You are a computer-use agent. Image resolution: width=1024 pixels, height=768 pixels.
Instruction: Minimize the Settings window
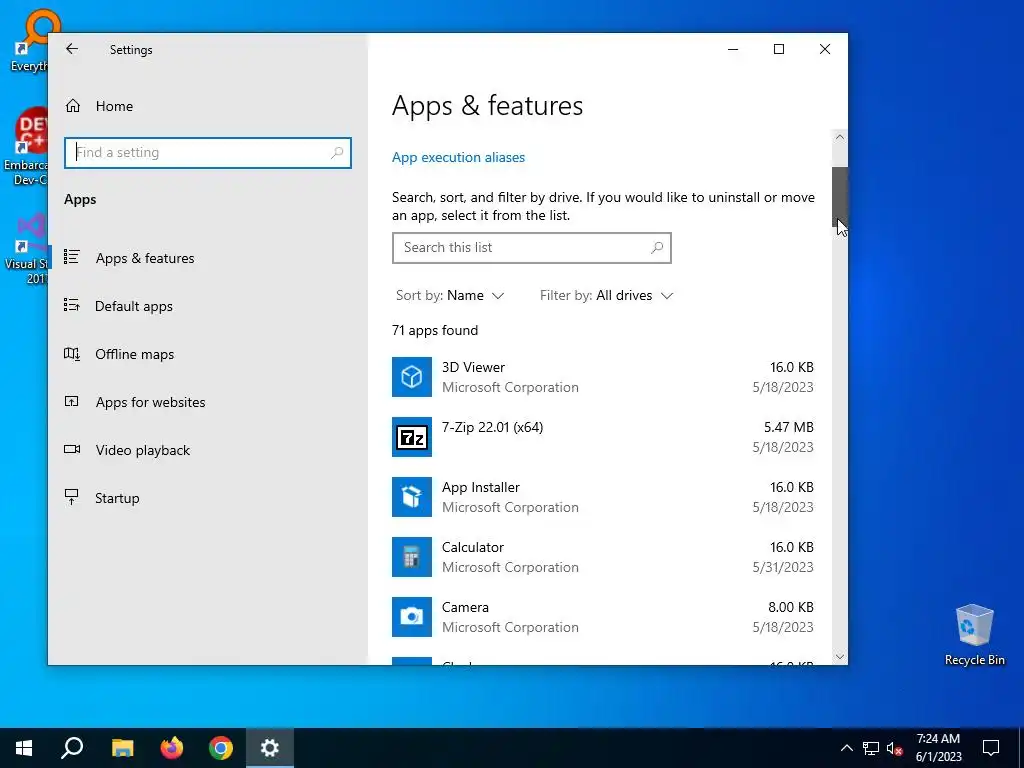[x=733, y=49]
